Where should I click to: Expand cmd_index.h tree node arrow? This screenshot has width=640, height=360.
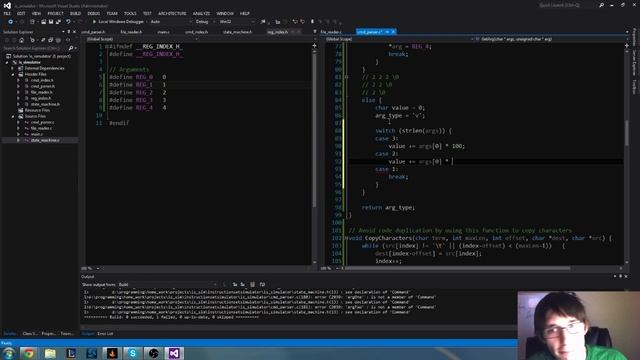18,80
